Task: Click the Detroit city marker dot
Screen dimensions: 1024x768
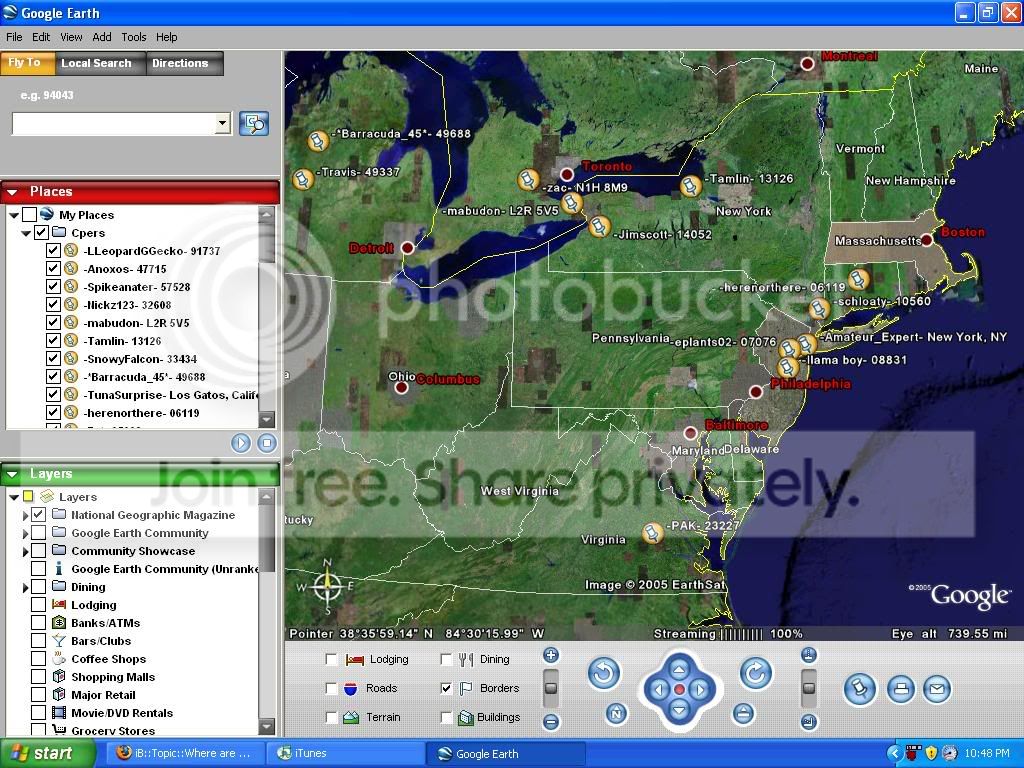Action: [408, 248]
